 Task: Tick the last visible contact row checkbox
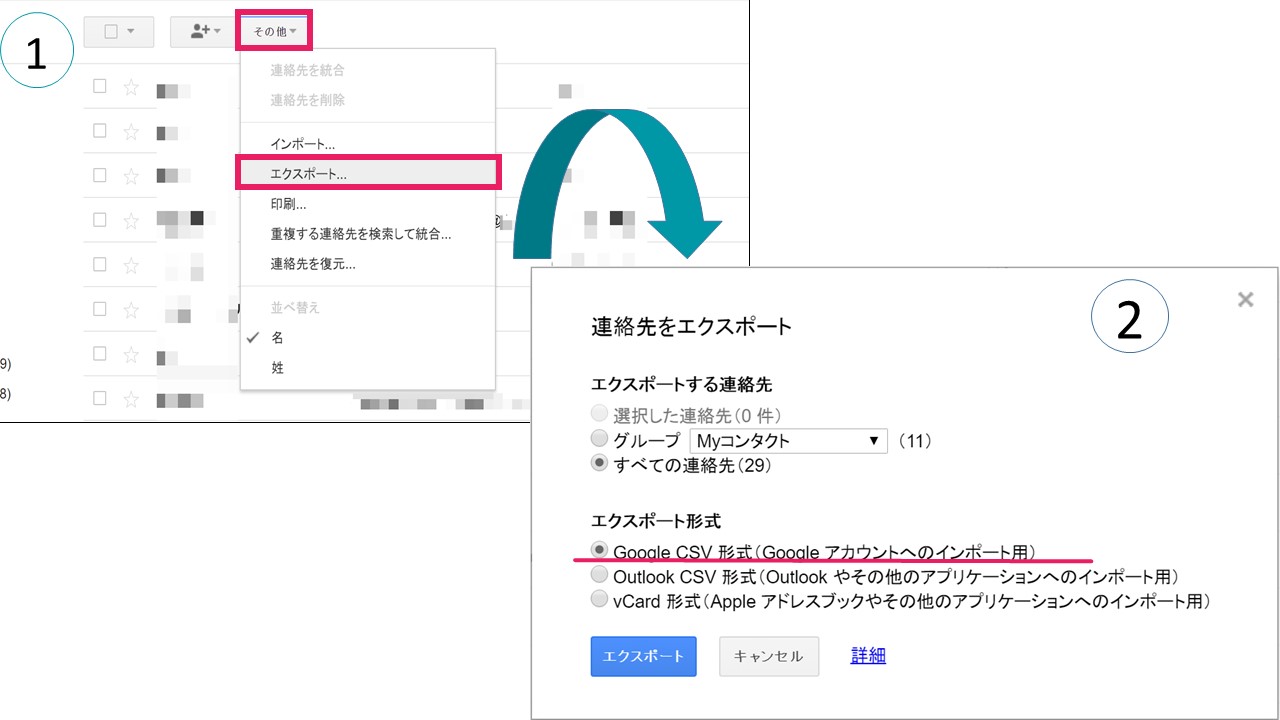(99, 398)
